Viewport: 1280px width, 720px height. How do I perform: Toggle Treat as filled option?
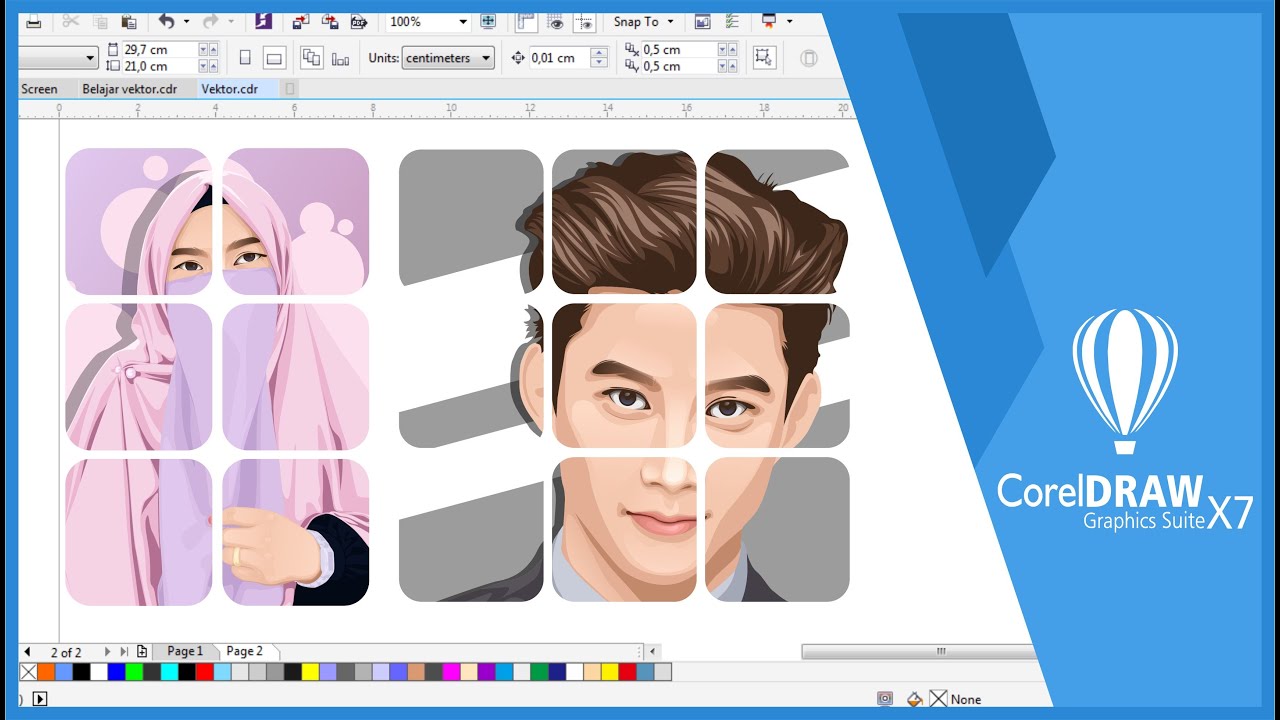click(765, 58)
